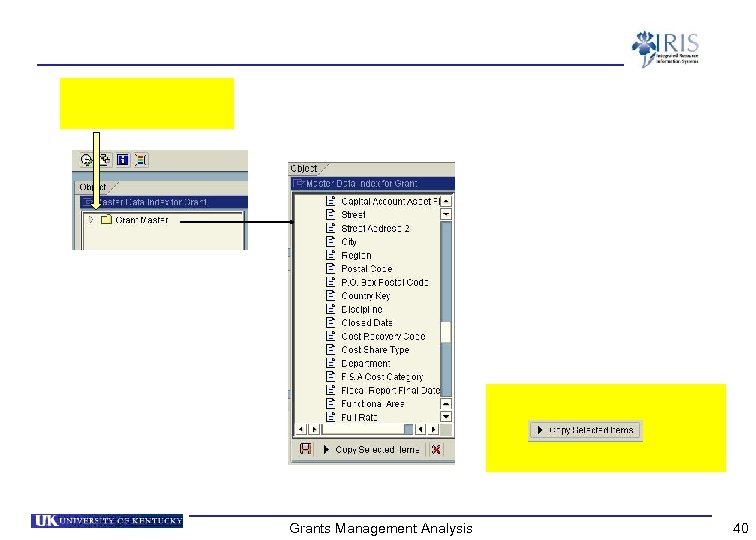Click the Object tab in the left panel
756x540 pixels.
click(93, 187)
